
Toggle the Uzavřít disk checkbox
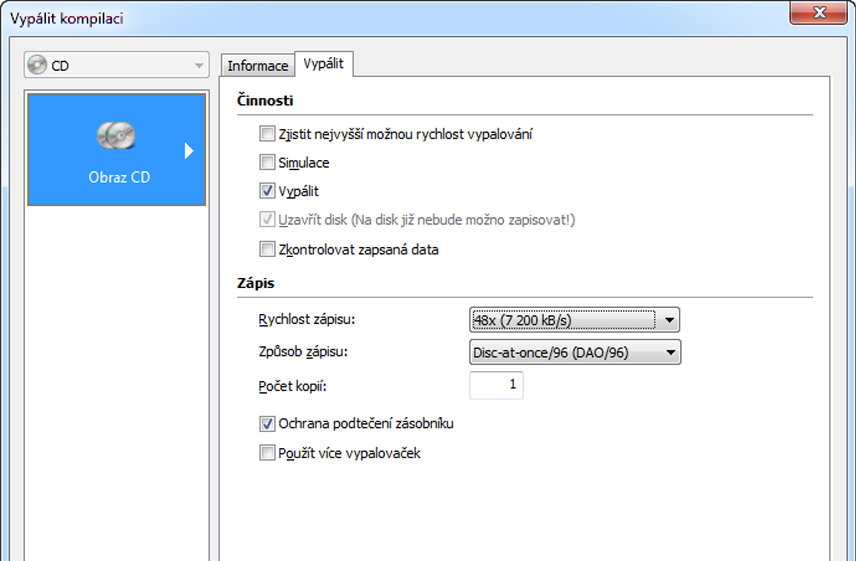(x=267, y=220)
